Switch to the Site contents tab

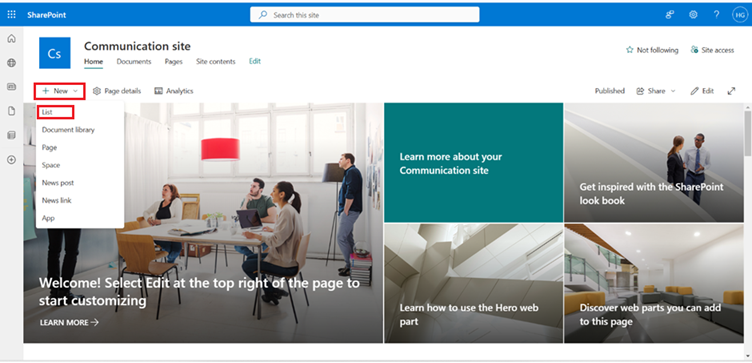point(216,61)
